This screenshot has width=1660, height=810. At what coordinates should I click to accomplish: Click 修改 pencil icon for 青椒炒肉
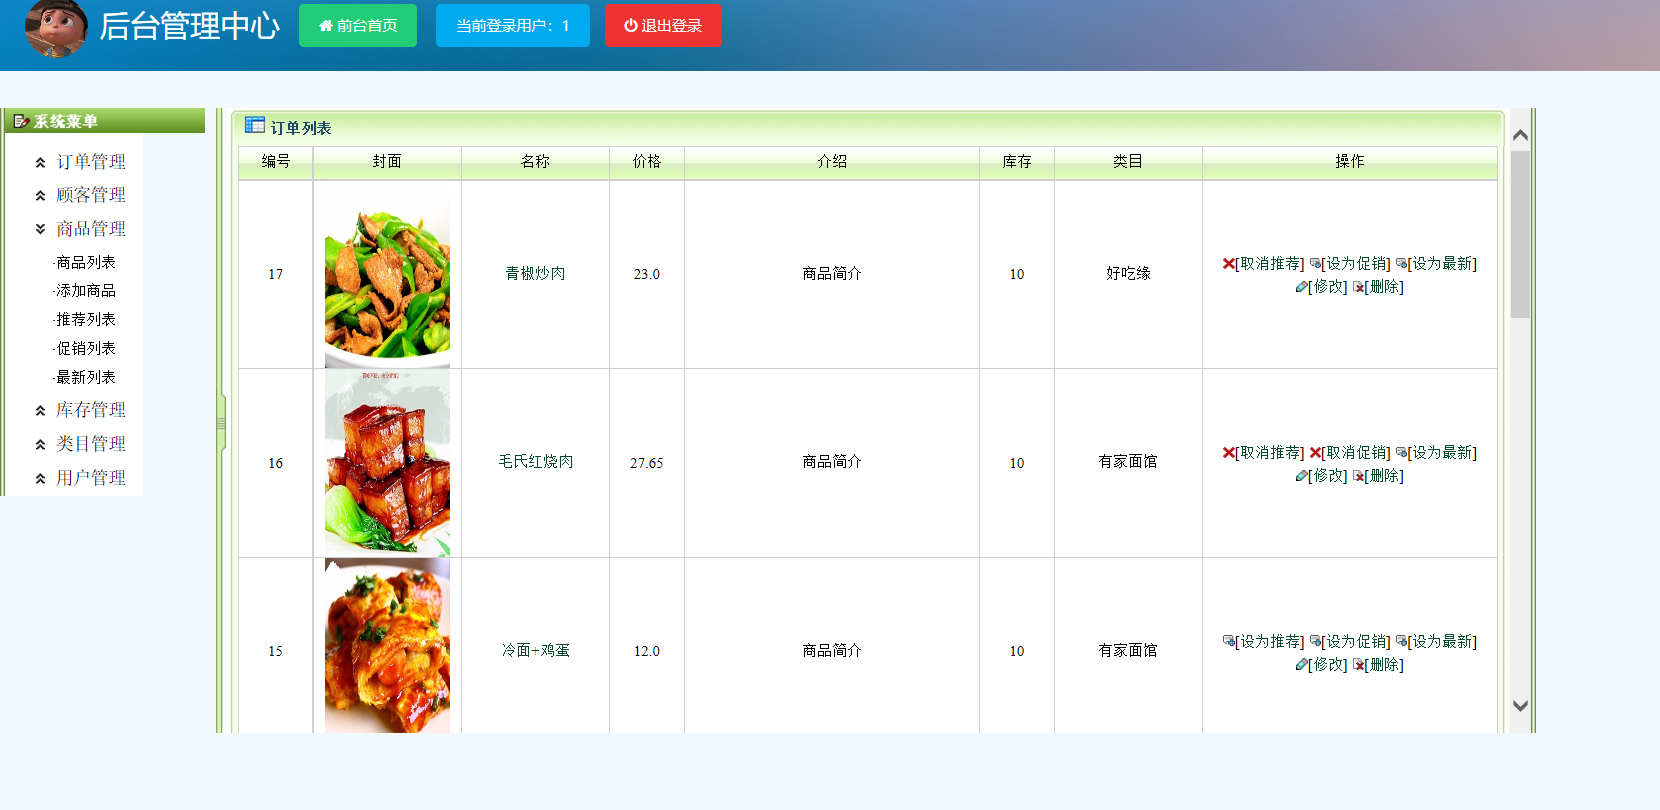1301,287
